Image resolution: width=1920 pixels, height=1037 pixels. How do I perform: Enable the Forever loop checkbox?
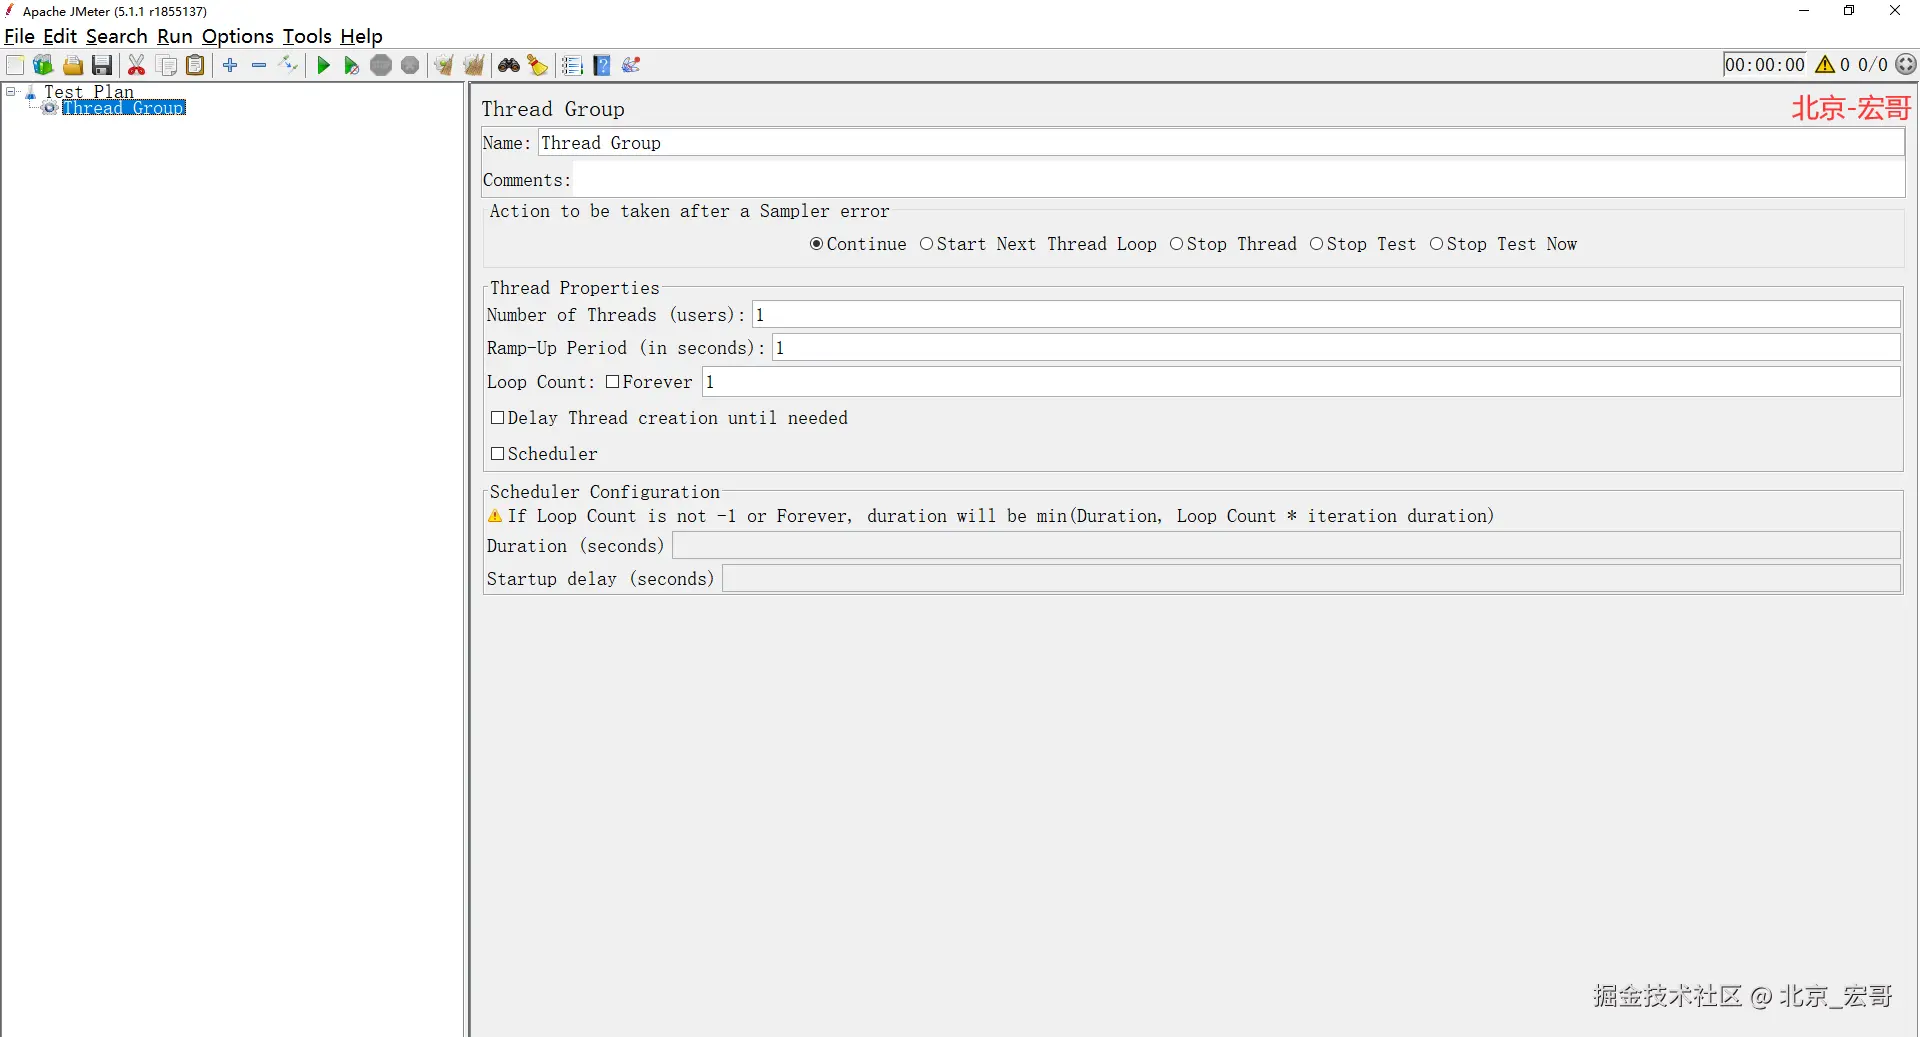tap(612, 382)
